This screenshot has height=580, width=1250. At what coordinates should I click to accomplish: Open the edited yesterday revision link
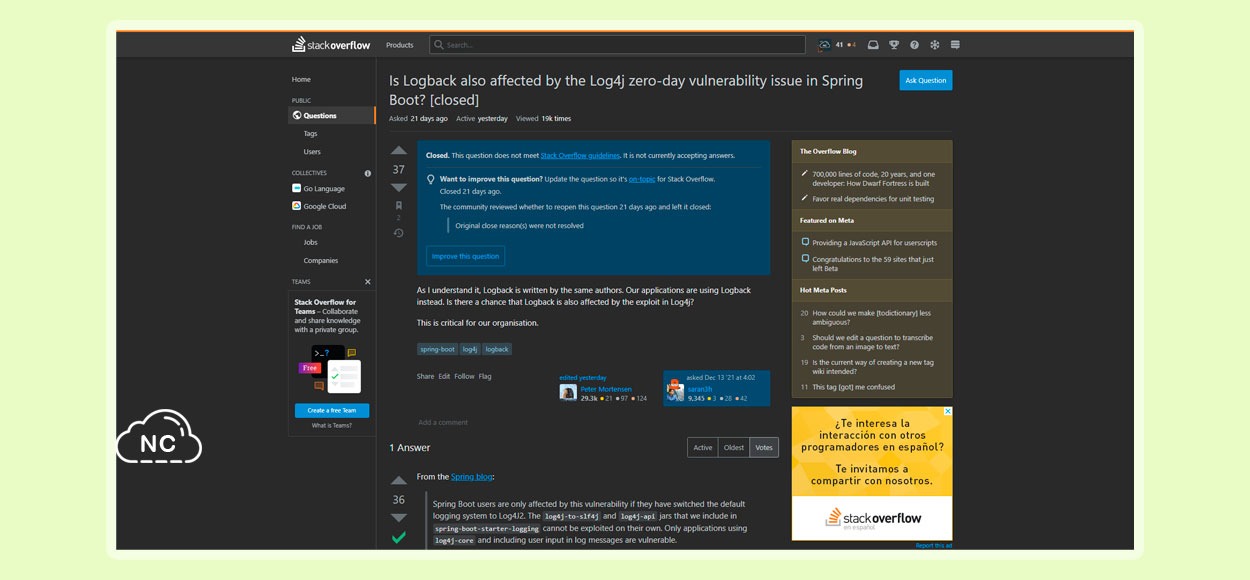coord(583,377)
